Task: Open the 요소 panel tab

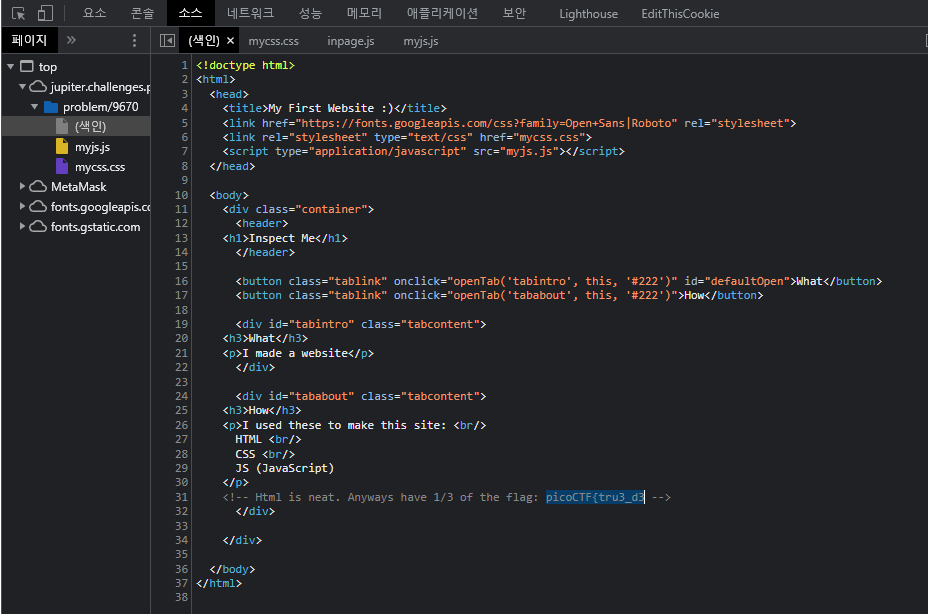Action: (95, 13)
